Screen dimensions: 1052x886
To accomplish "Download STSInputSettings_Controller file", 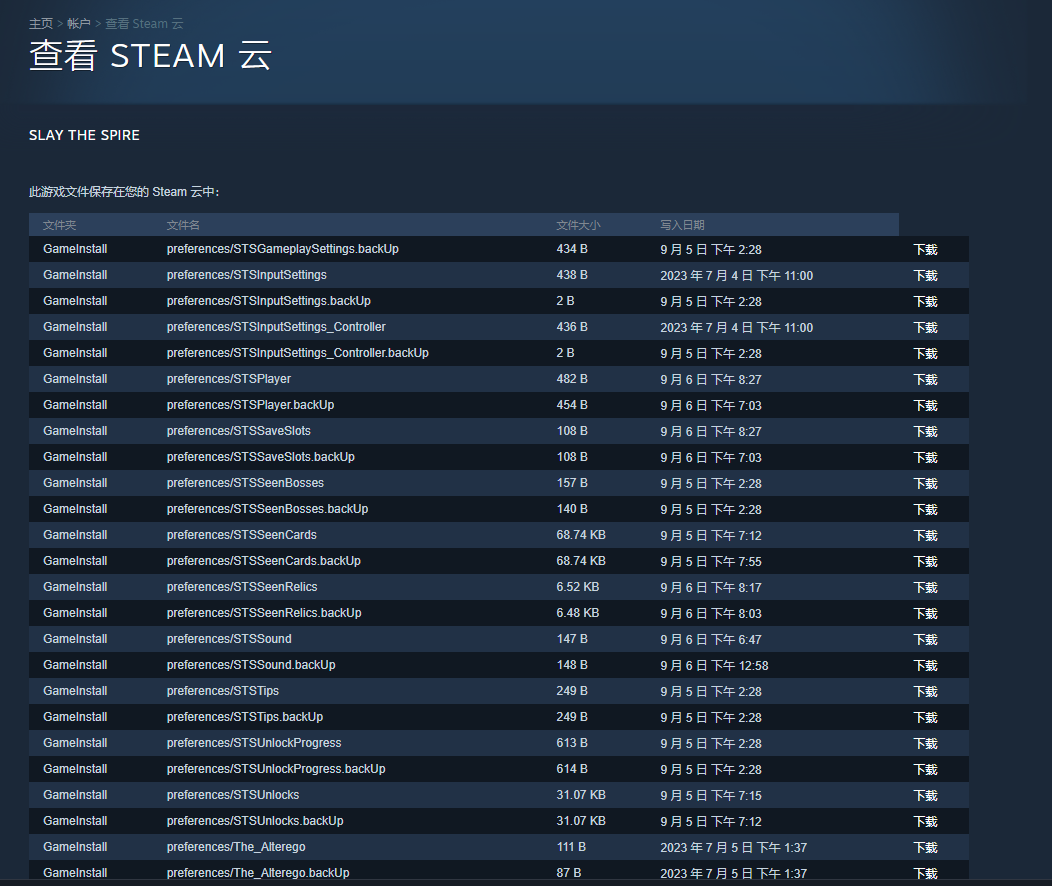I will point(925,328).
